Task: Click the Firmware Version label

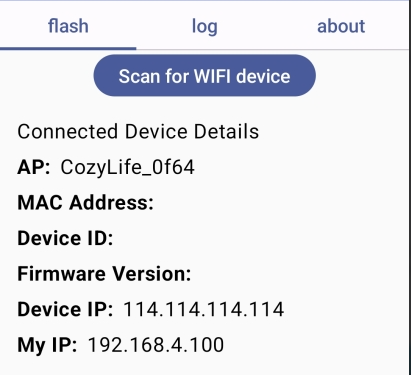Action: tap(104, 274)
